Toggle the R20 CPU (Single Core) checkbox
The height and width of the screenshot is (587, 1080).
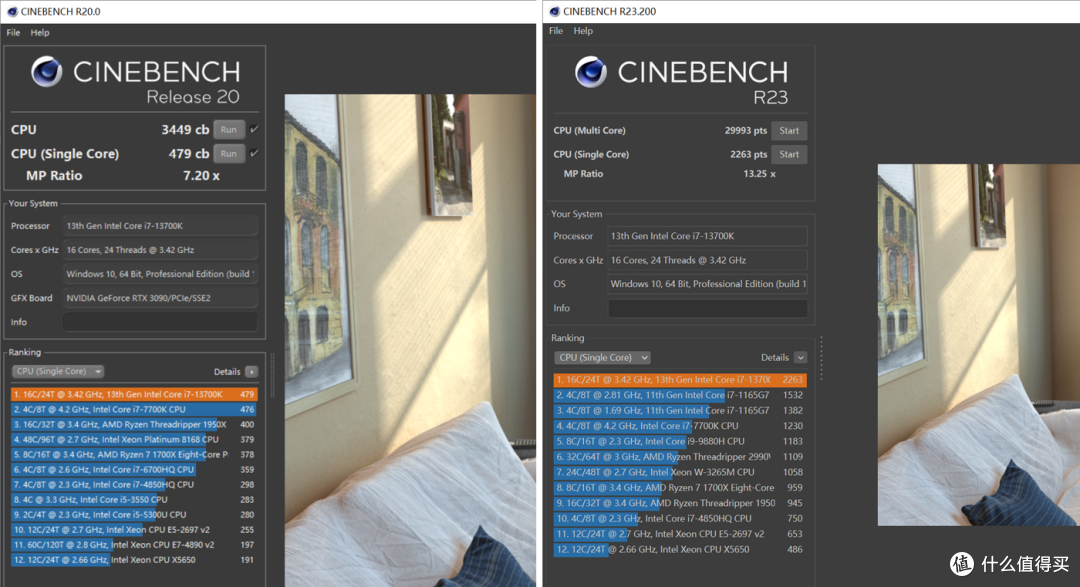254,153
